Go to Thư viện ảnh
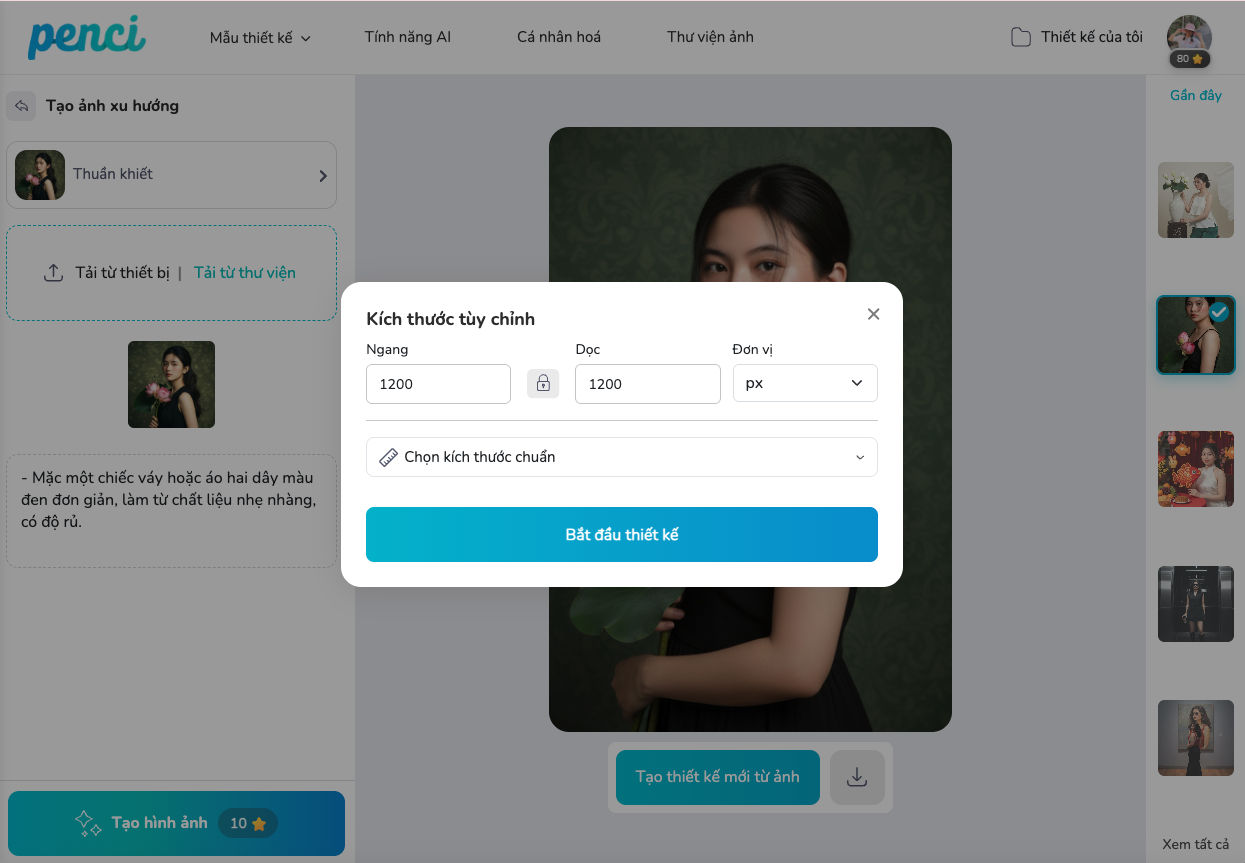Image resolution: width=1245 pixels, height=863 pixels. (710, 37)
